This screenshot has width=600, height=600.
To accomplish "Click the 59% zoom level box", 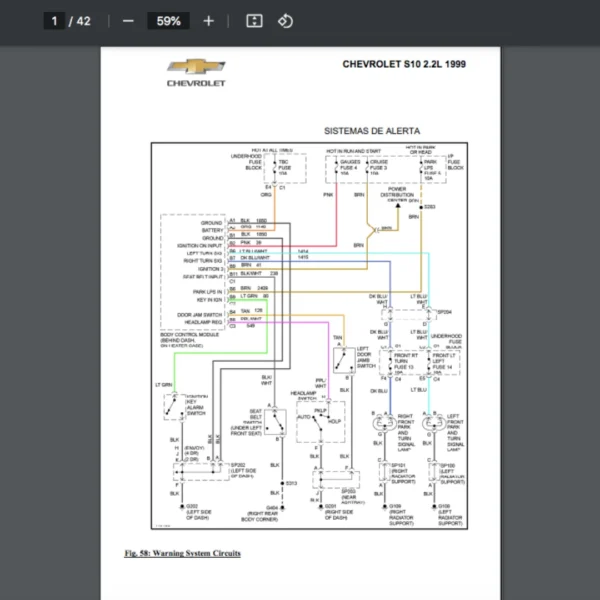I will [x=167, y=21].
